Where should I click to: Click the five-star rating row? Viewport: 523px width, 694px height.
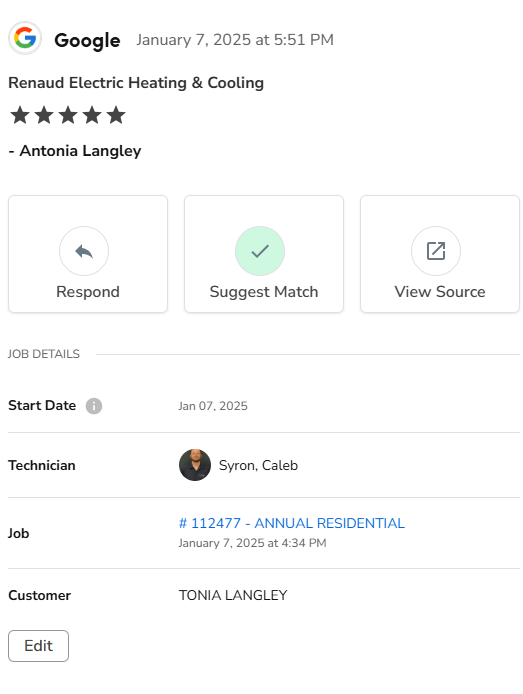[x=68, y=115]
